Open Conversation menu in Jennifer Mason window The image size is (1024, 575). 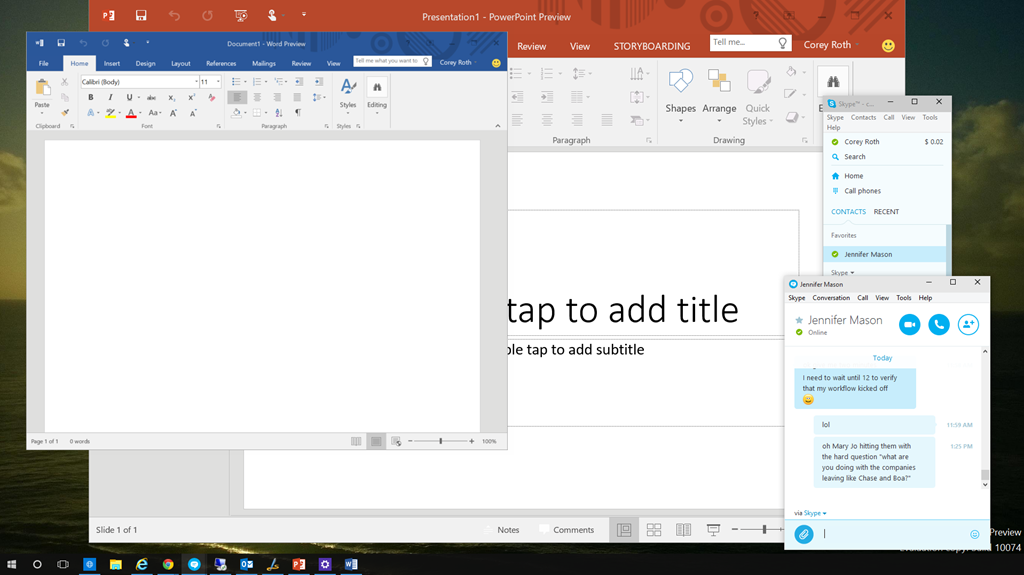[831, 298]
